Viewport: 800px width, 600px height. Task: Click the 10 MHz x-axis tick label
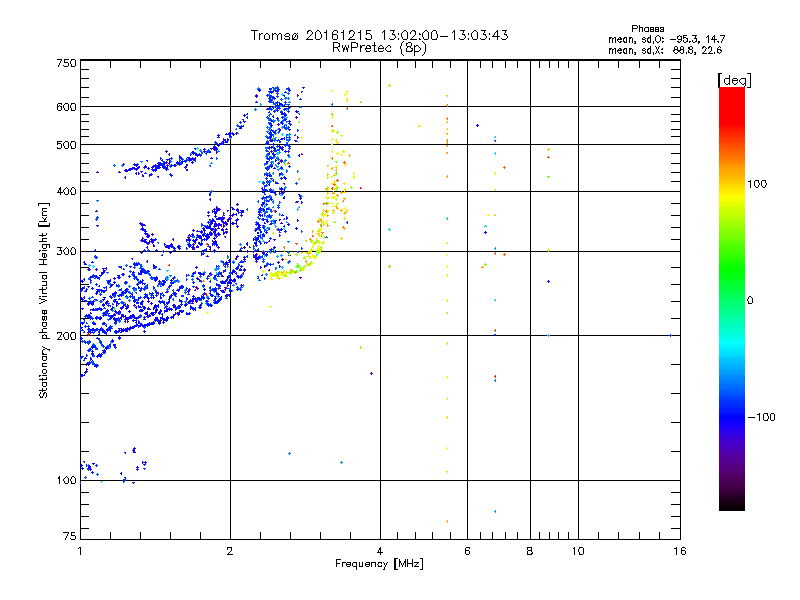(x=578, y=551)
